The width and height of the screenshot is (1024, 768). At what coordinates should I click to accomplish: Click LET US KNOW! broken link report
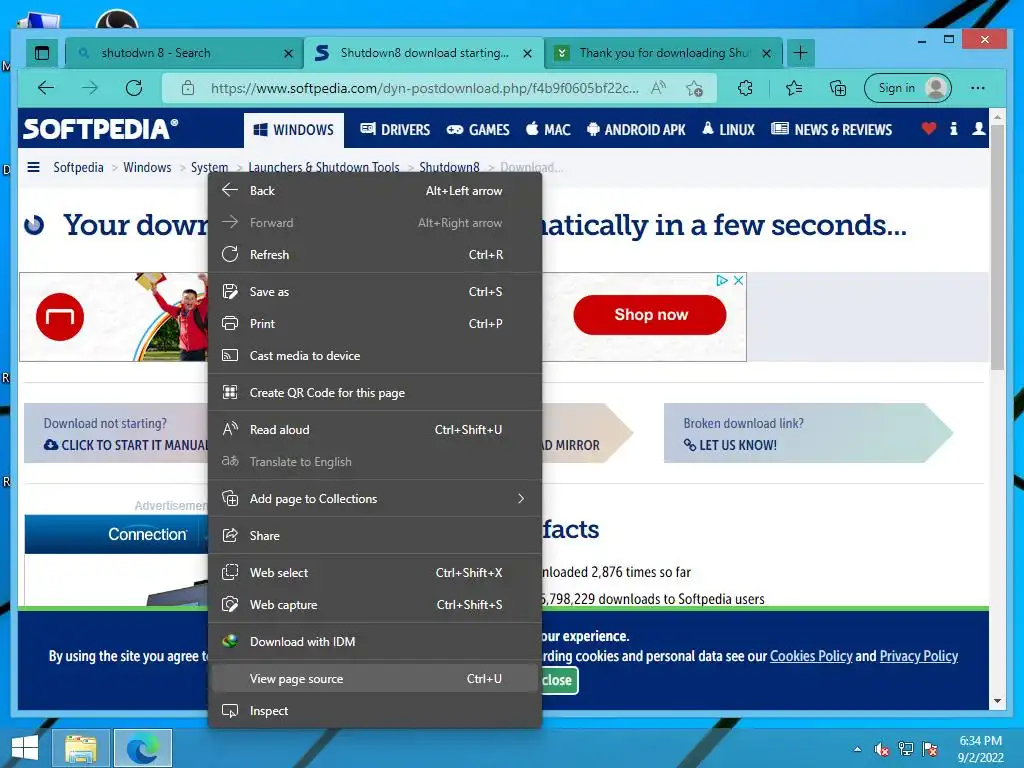(731, 445)
